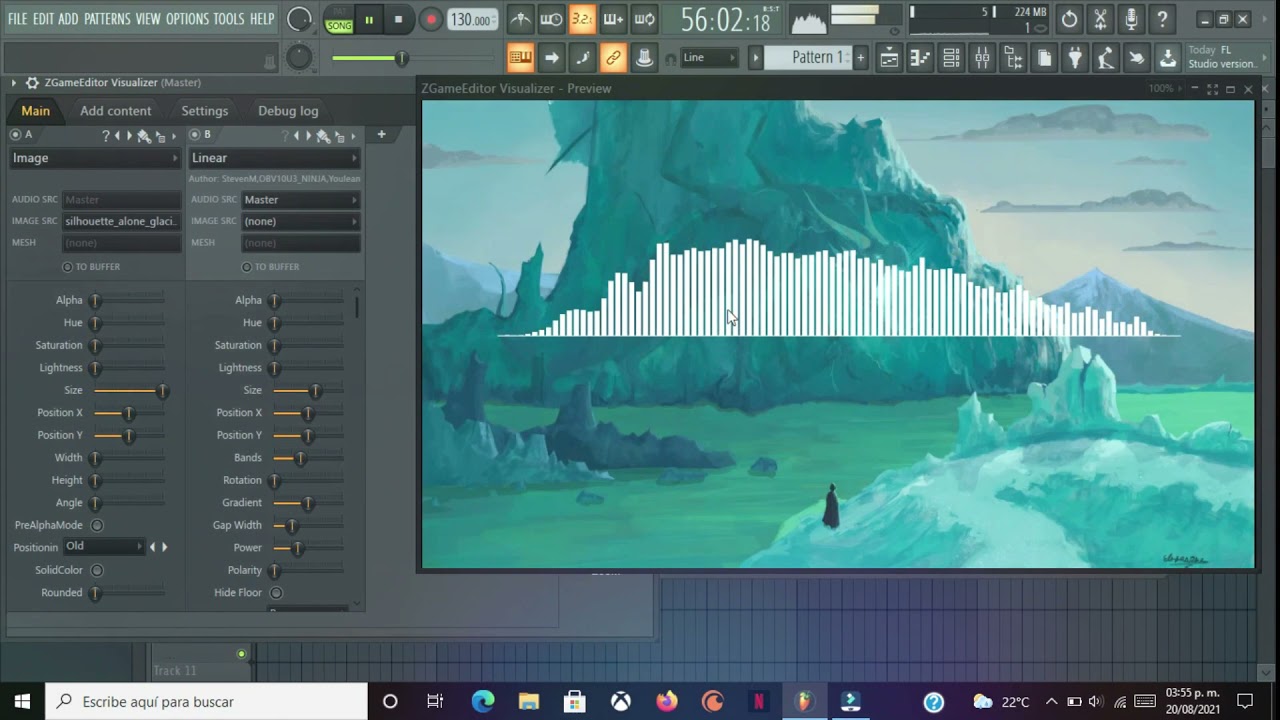1280x720 pixels.
Task: Open the plugin picker plug icon
Action: [1075, 58]
